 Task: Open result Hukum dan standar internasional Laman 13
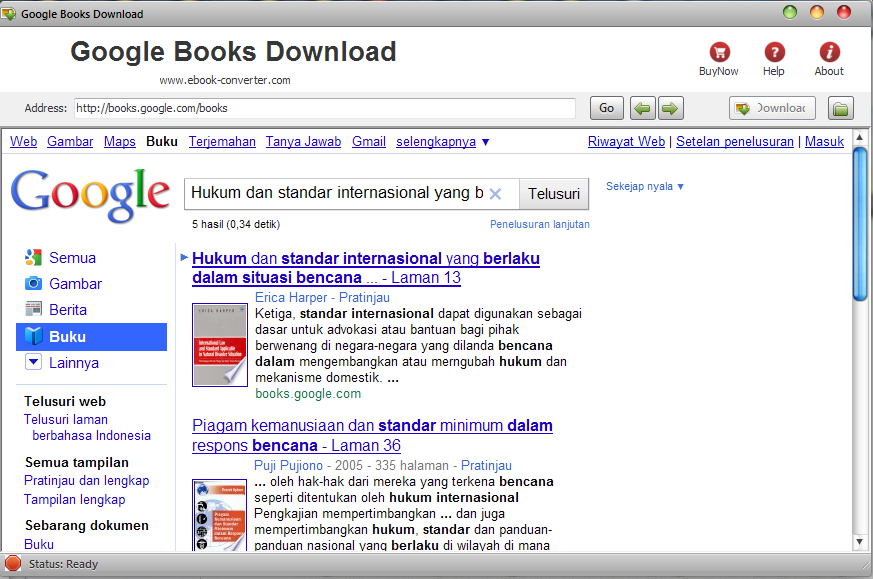[x=366, y=268]
